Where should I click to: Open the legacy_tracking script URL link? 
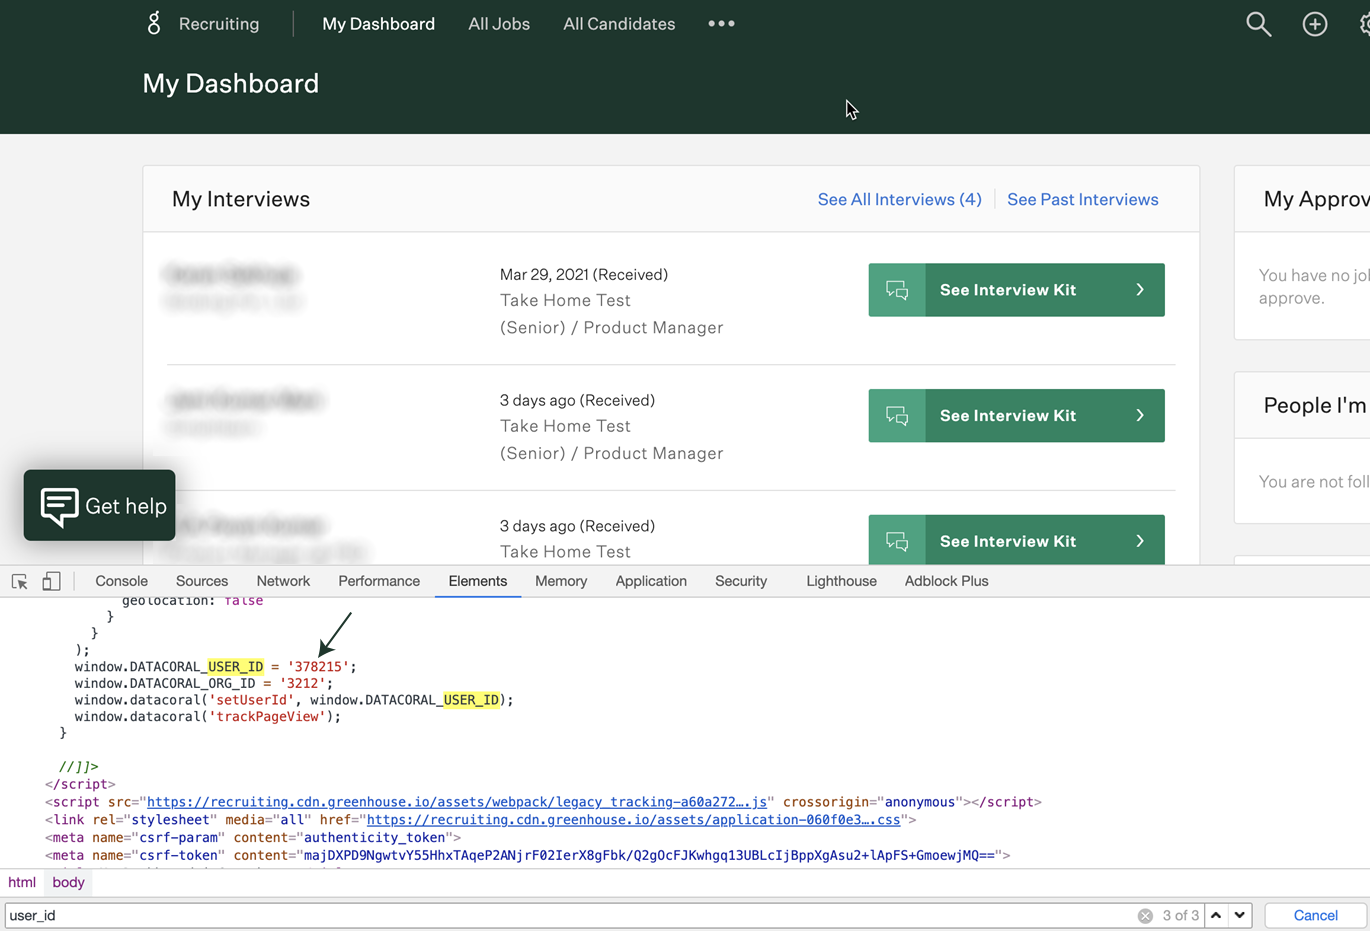(457, 802)
